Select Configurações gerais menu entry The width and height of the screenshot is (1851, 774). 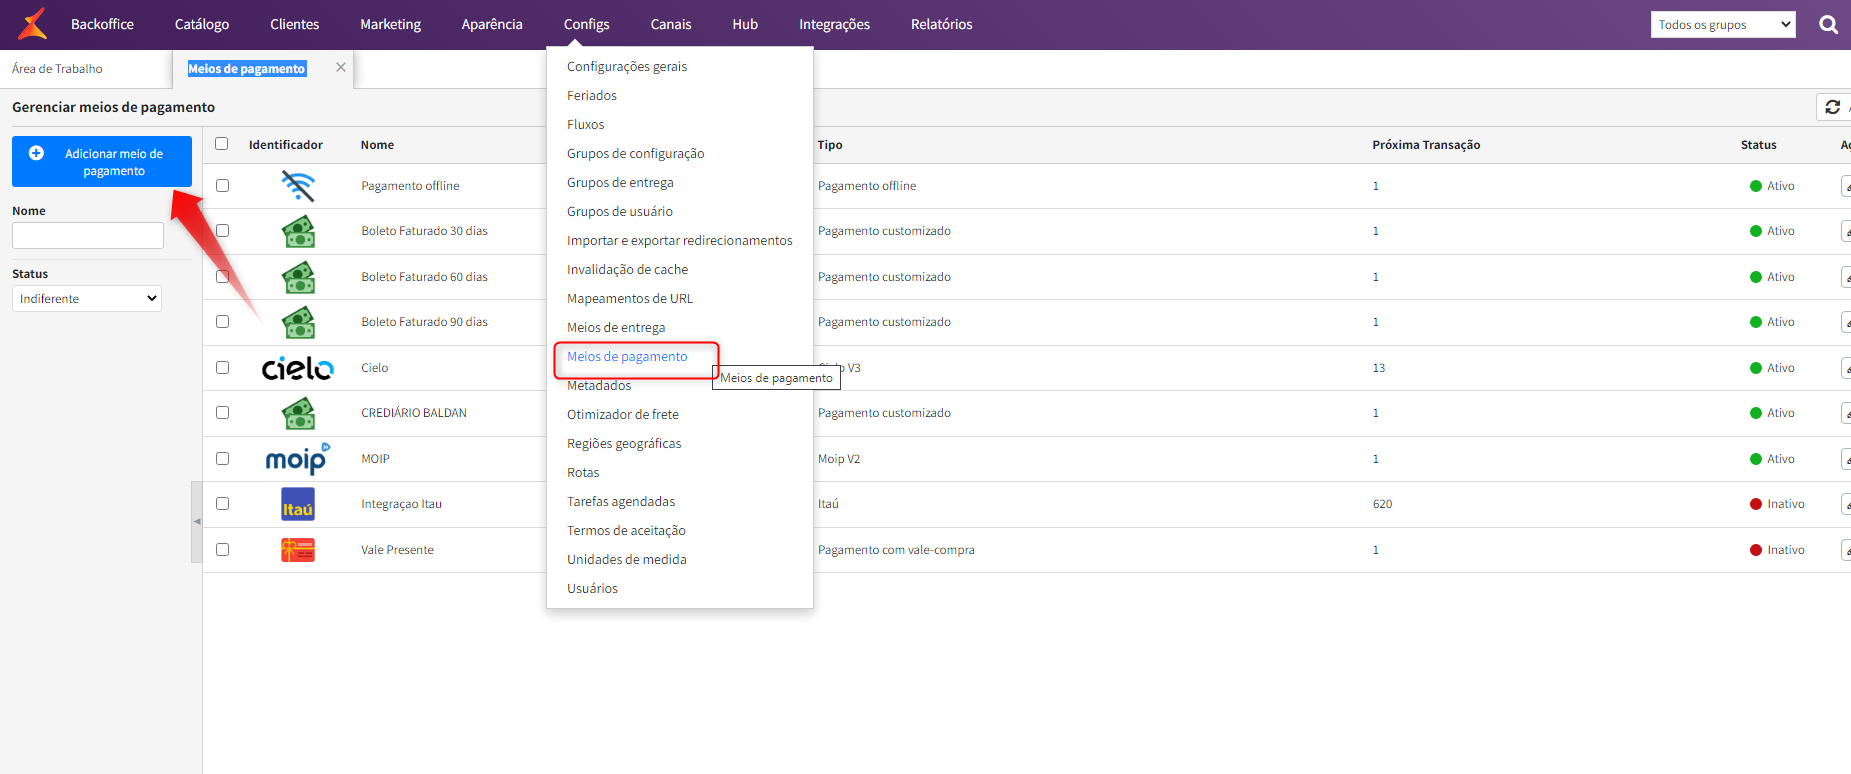pyautogui.click(x=627, y=67)
